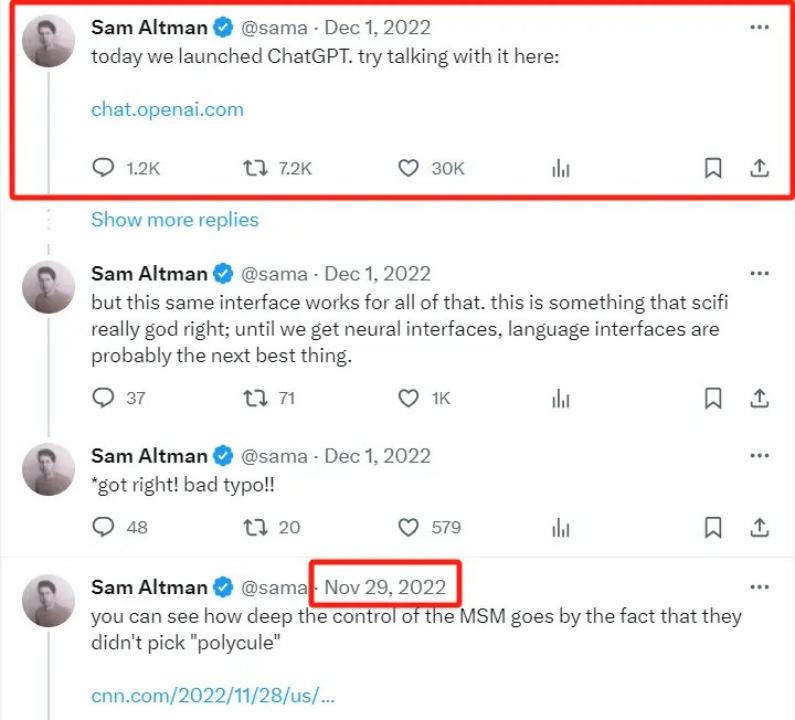Reply to the ChatGPT launch tweet

(104, 168)
